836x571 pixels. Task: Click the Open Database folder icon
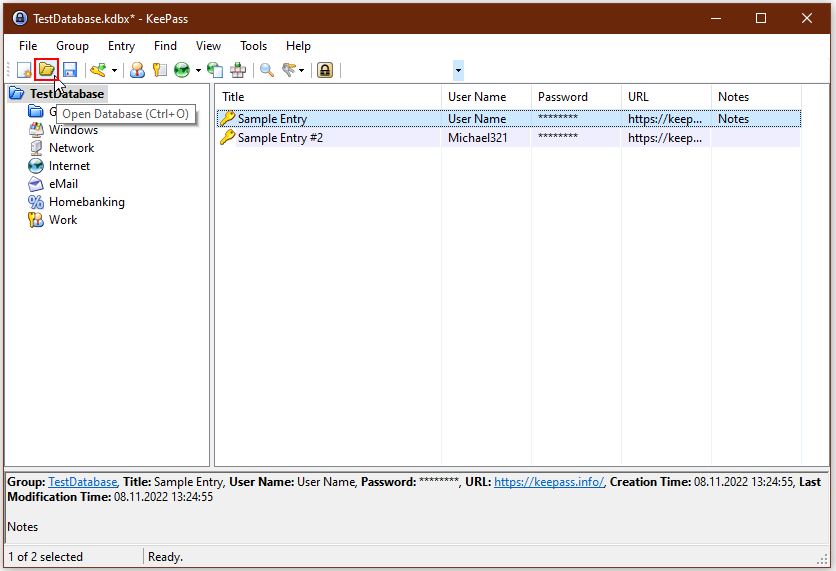[46, 70]
